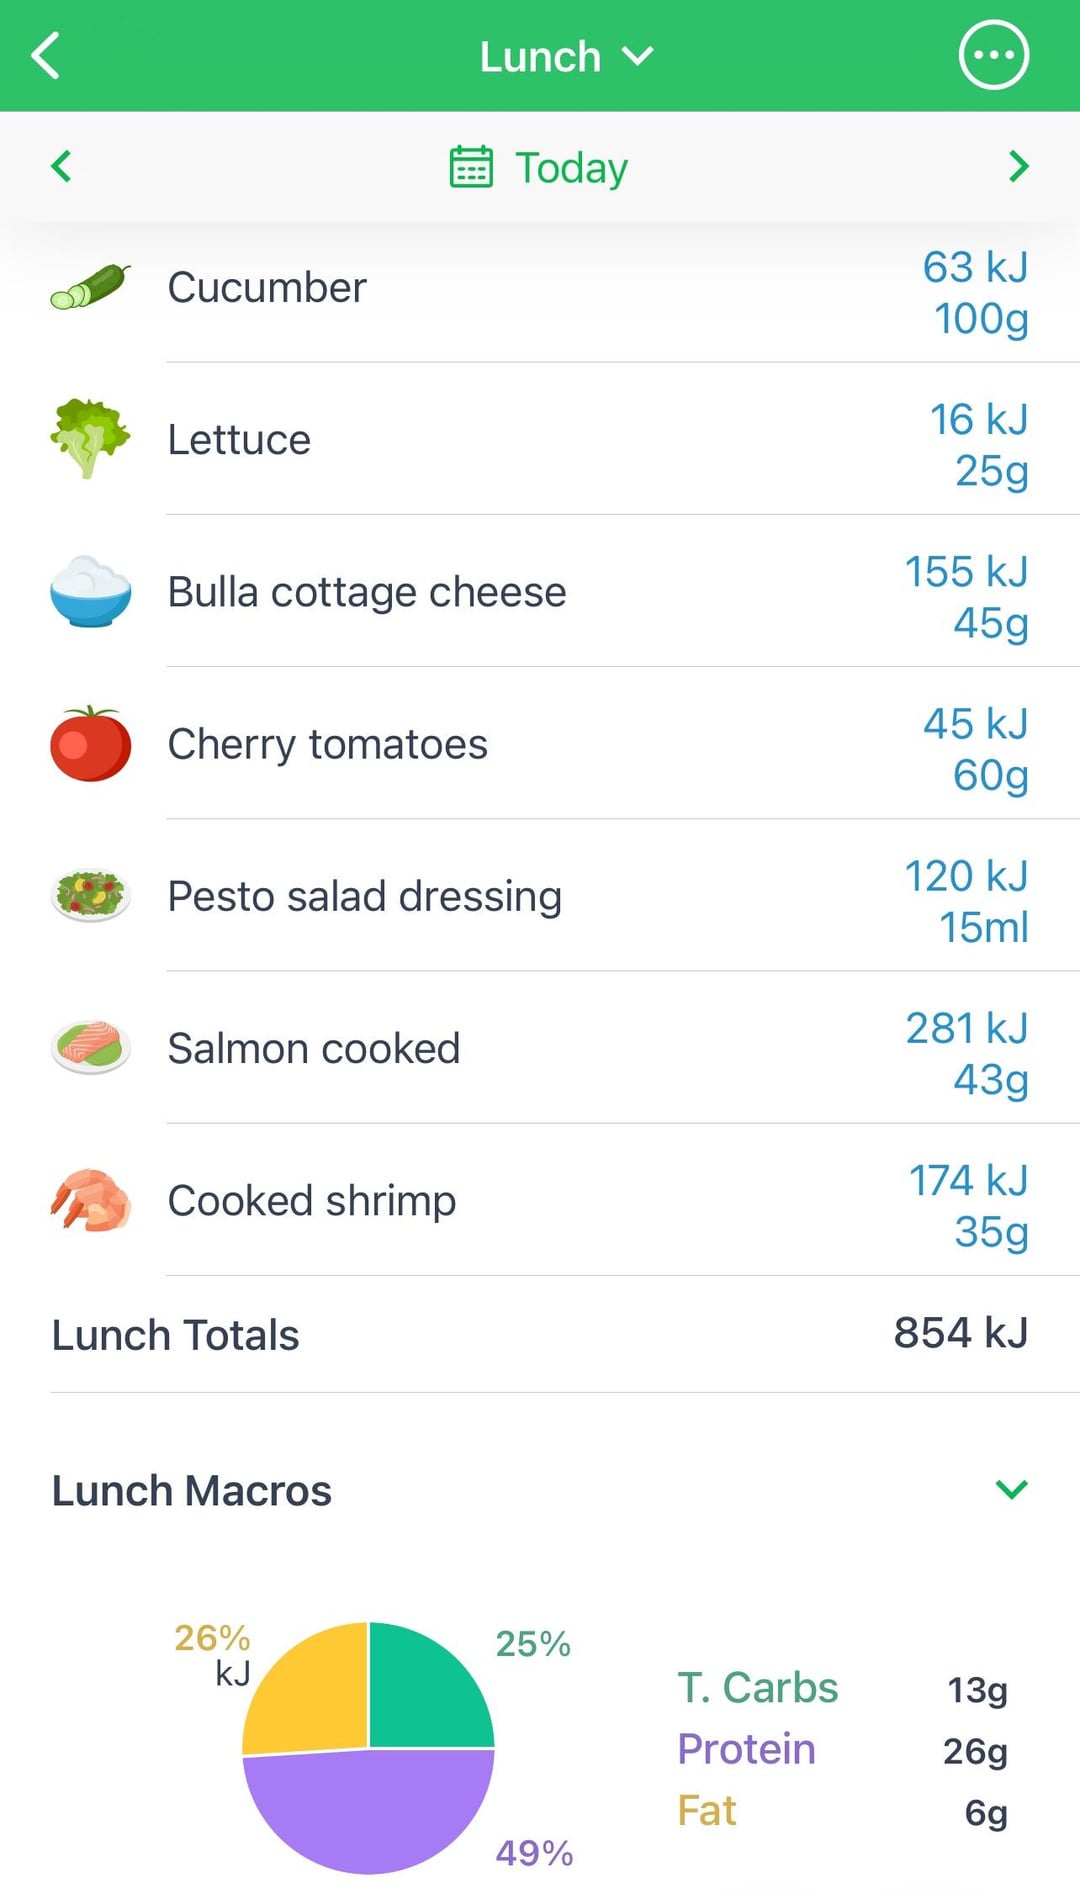1080x1894 pixels.
Task: Tap the back arrow in header
Action: click(47, 56)
